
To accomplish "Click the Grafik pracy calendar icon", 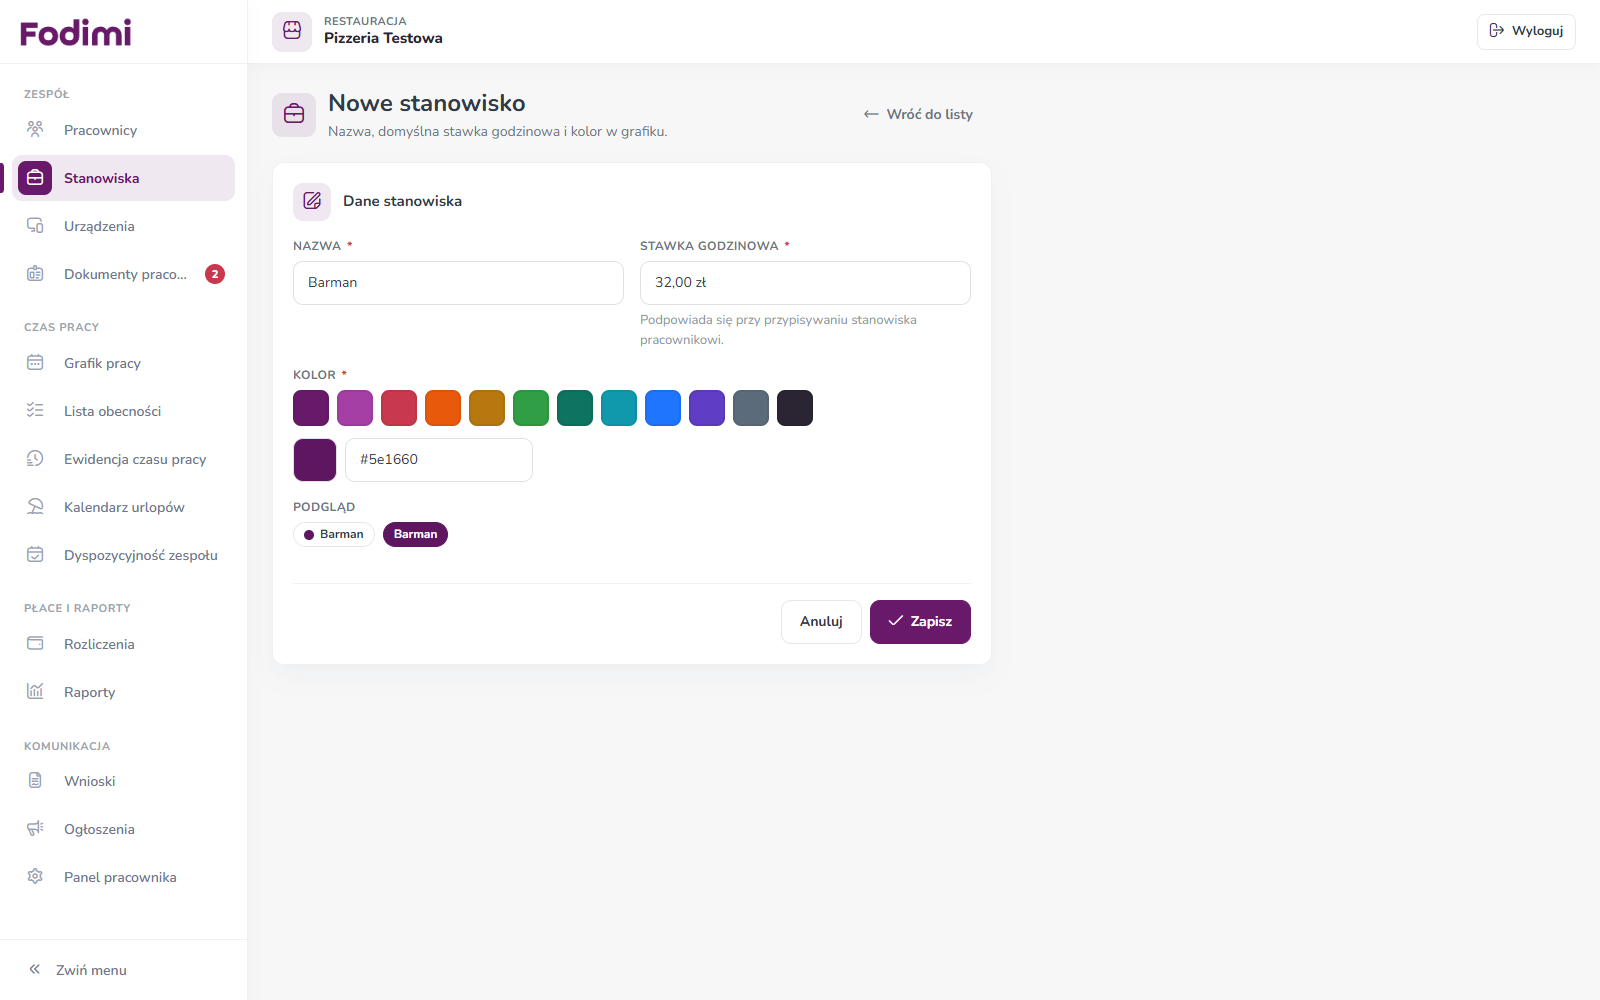I will [x=35, y=363].
